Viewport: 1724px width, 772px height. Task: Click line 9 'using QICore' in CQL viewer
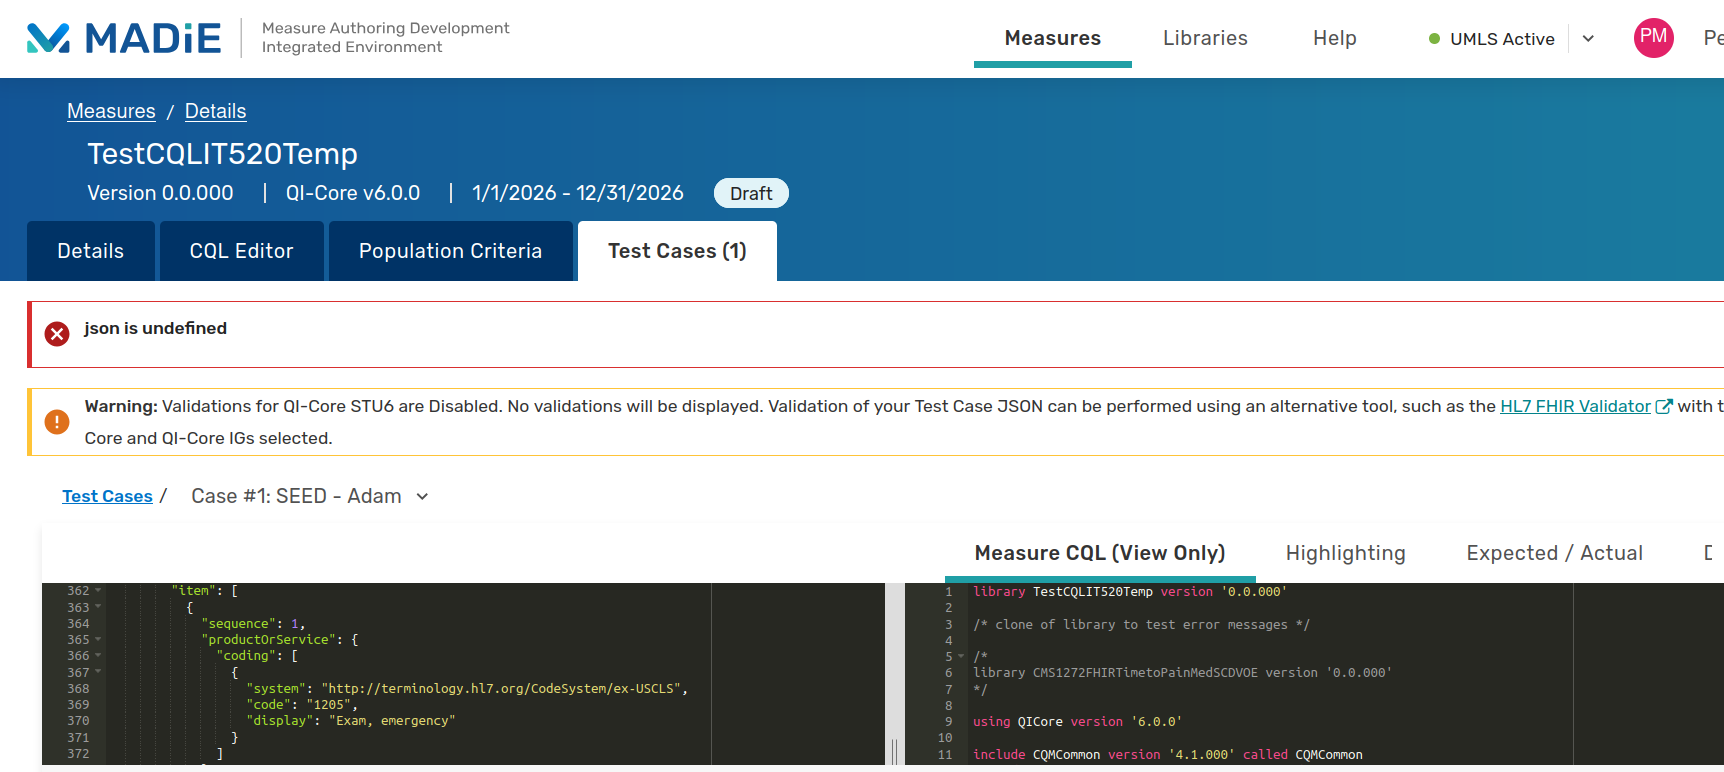[x=1077, y=722]
